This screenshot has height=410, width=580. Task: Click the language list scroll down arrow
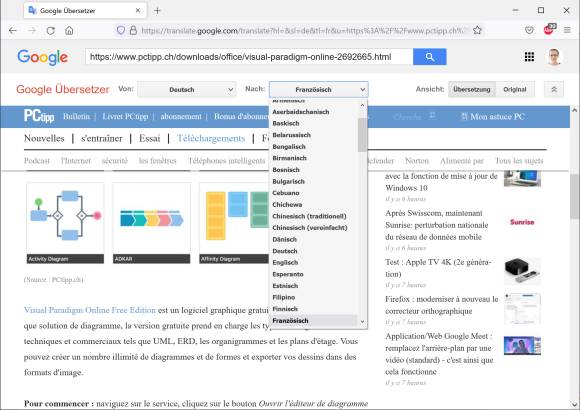(x=362, y=322)
